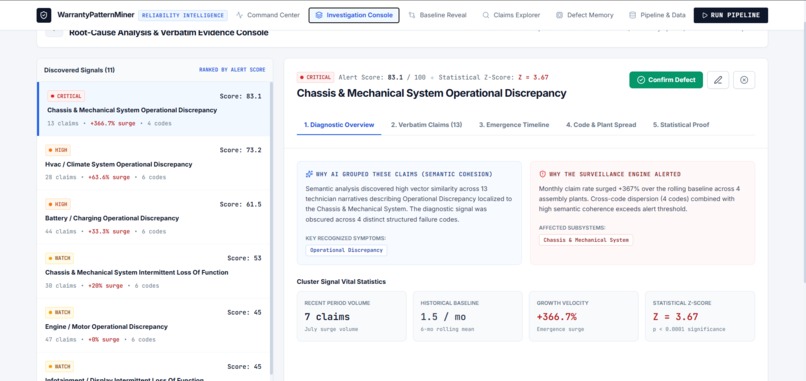Open the Defect Memory tab
This screenshot has height=381, width=806.
coord(584,15)
